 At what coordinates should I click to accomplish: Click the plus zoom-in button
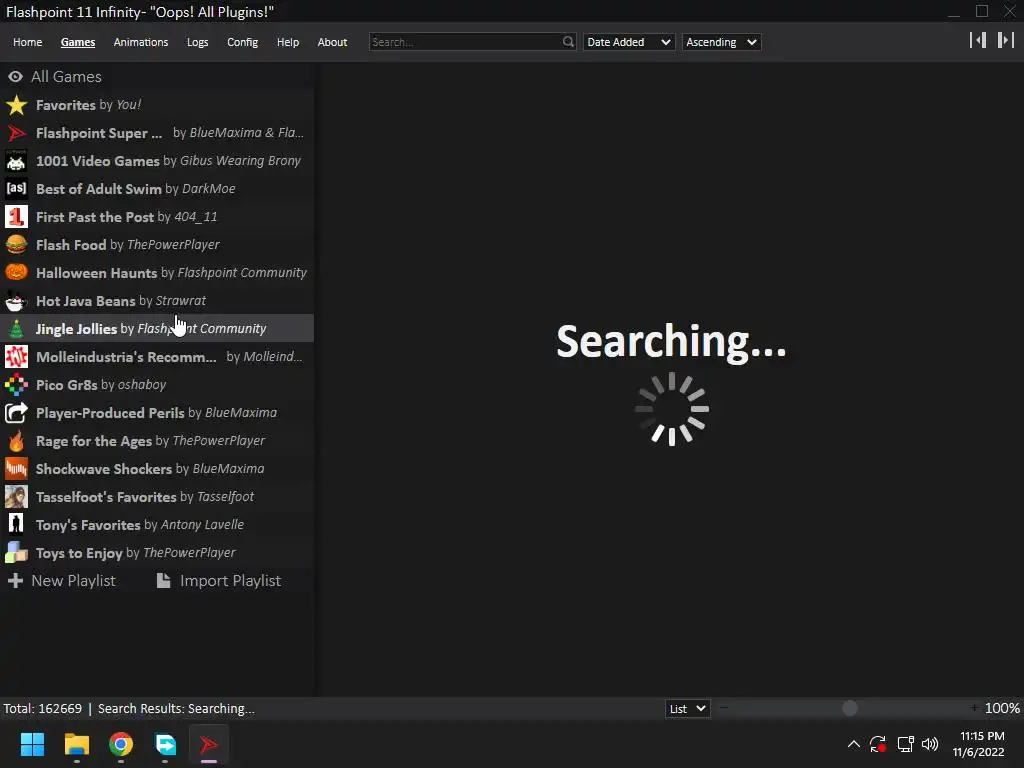pyautogui.click(x=974, y=708)
